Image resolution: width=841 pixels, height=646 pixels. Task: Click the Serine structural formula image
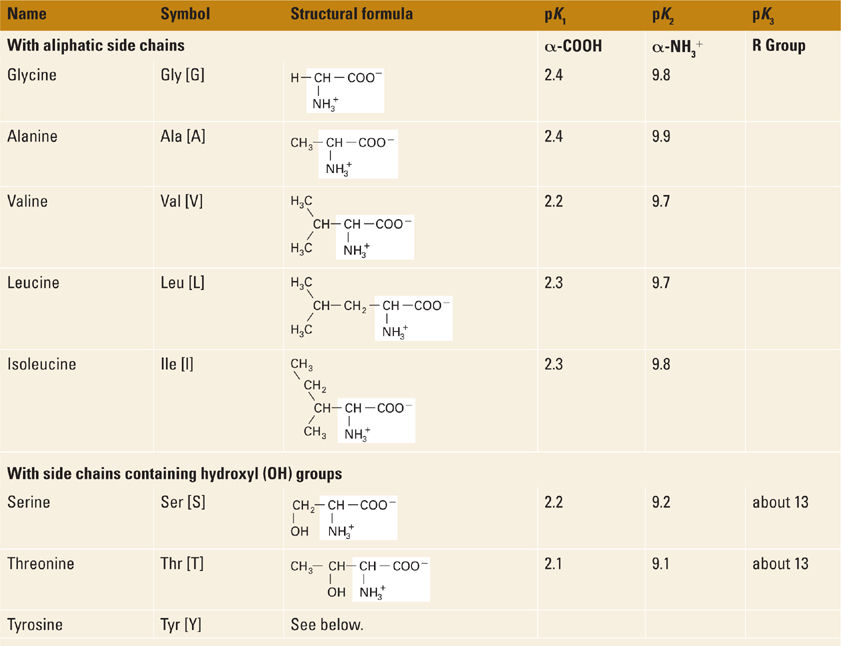343,516
